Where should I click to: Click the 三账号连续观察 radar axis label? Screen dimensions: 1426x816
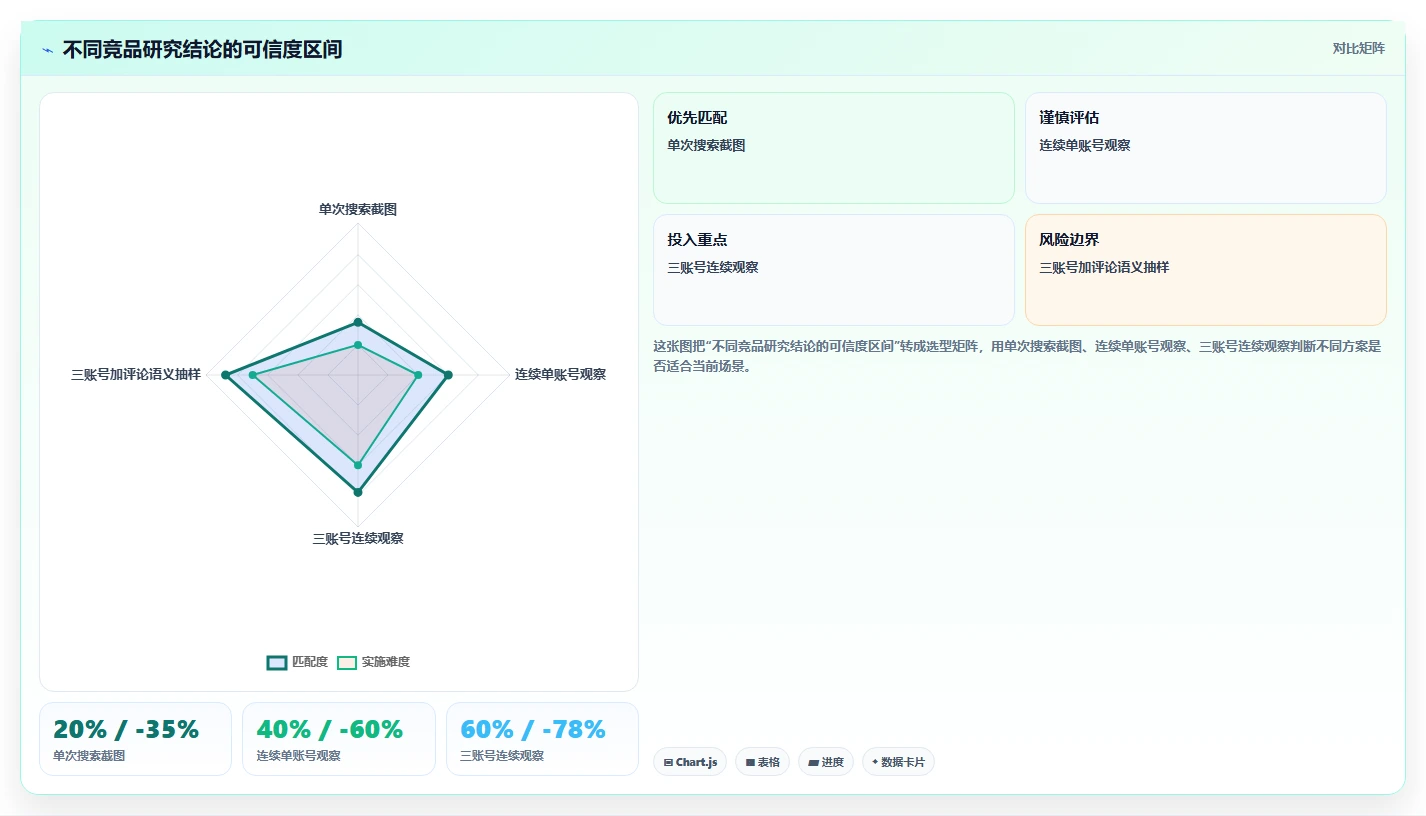click(x=358, y=538)
